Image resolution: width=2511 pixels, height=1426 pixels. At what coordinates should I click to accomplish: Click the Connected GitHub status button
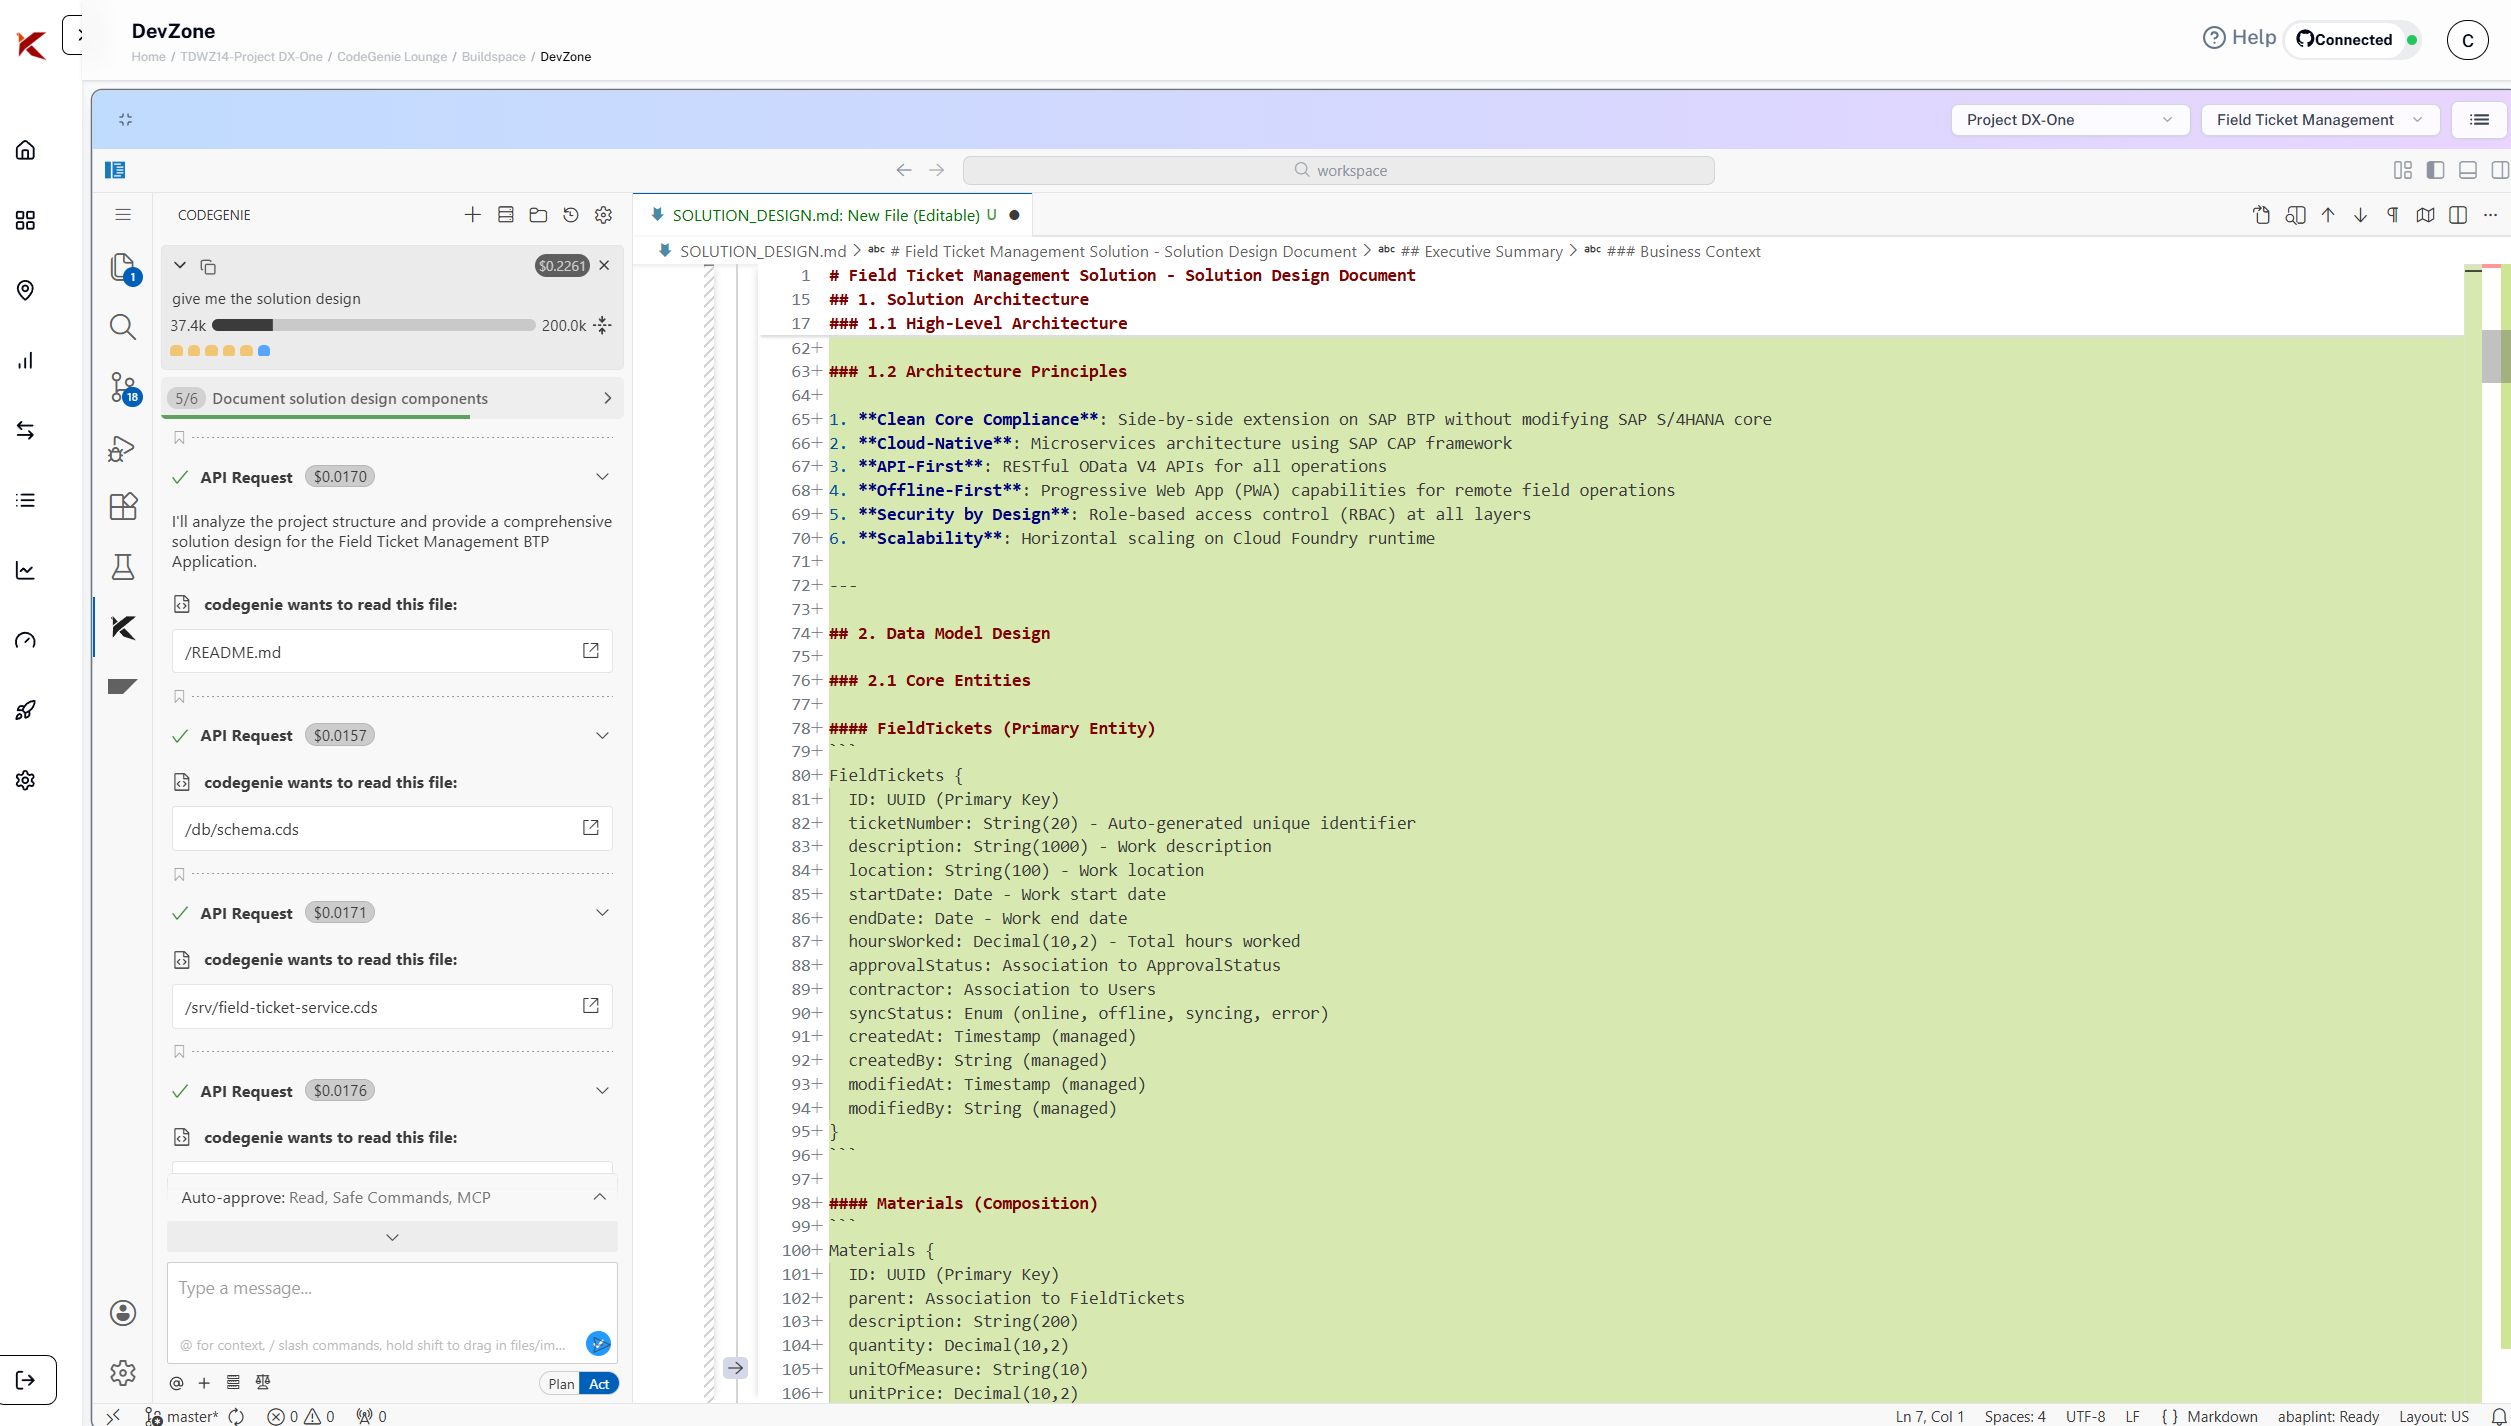(x=2346, y=40)
